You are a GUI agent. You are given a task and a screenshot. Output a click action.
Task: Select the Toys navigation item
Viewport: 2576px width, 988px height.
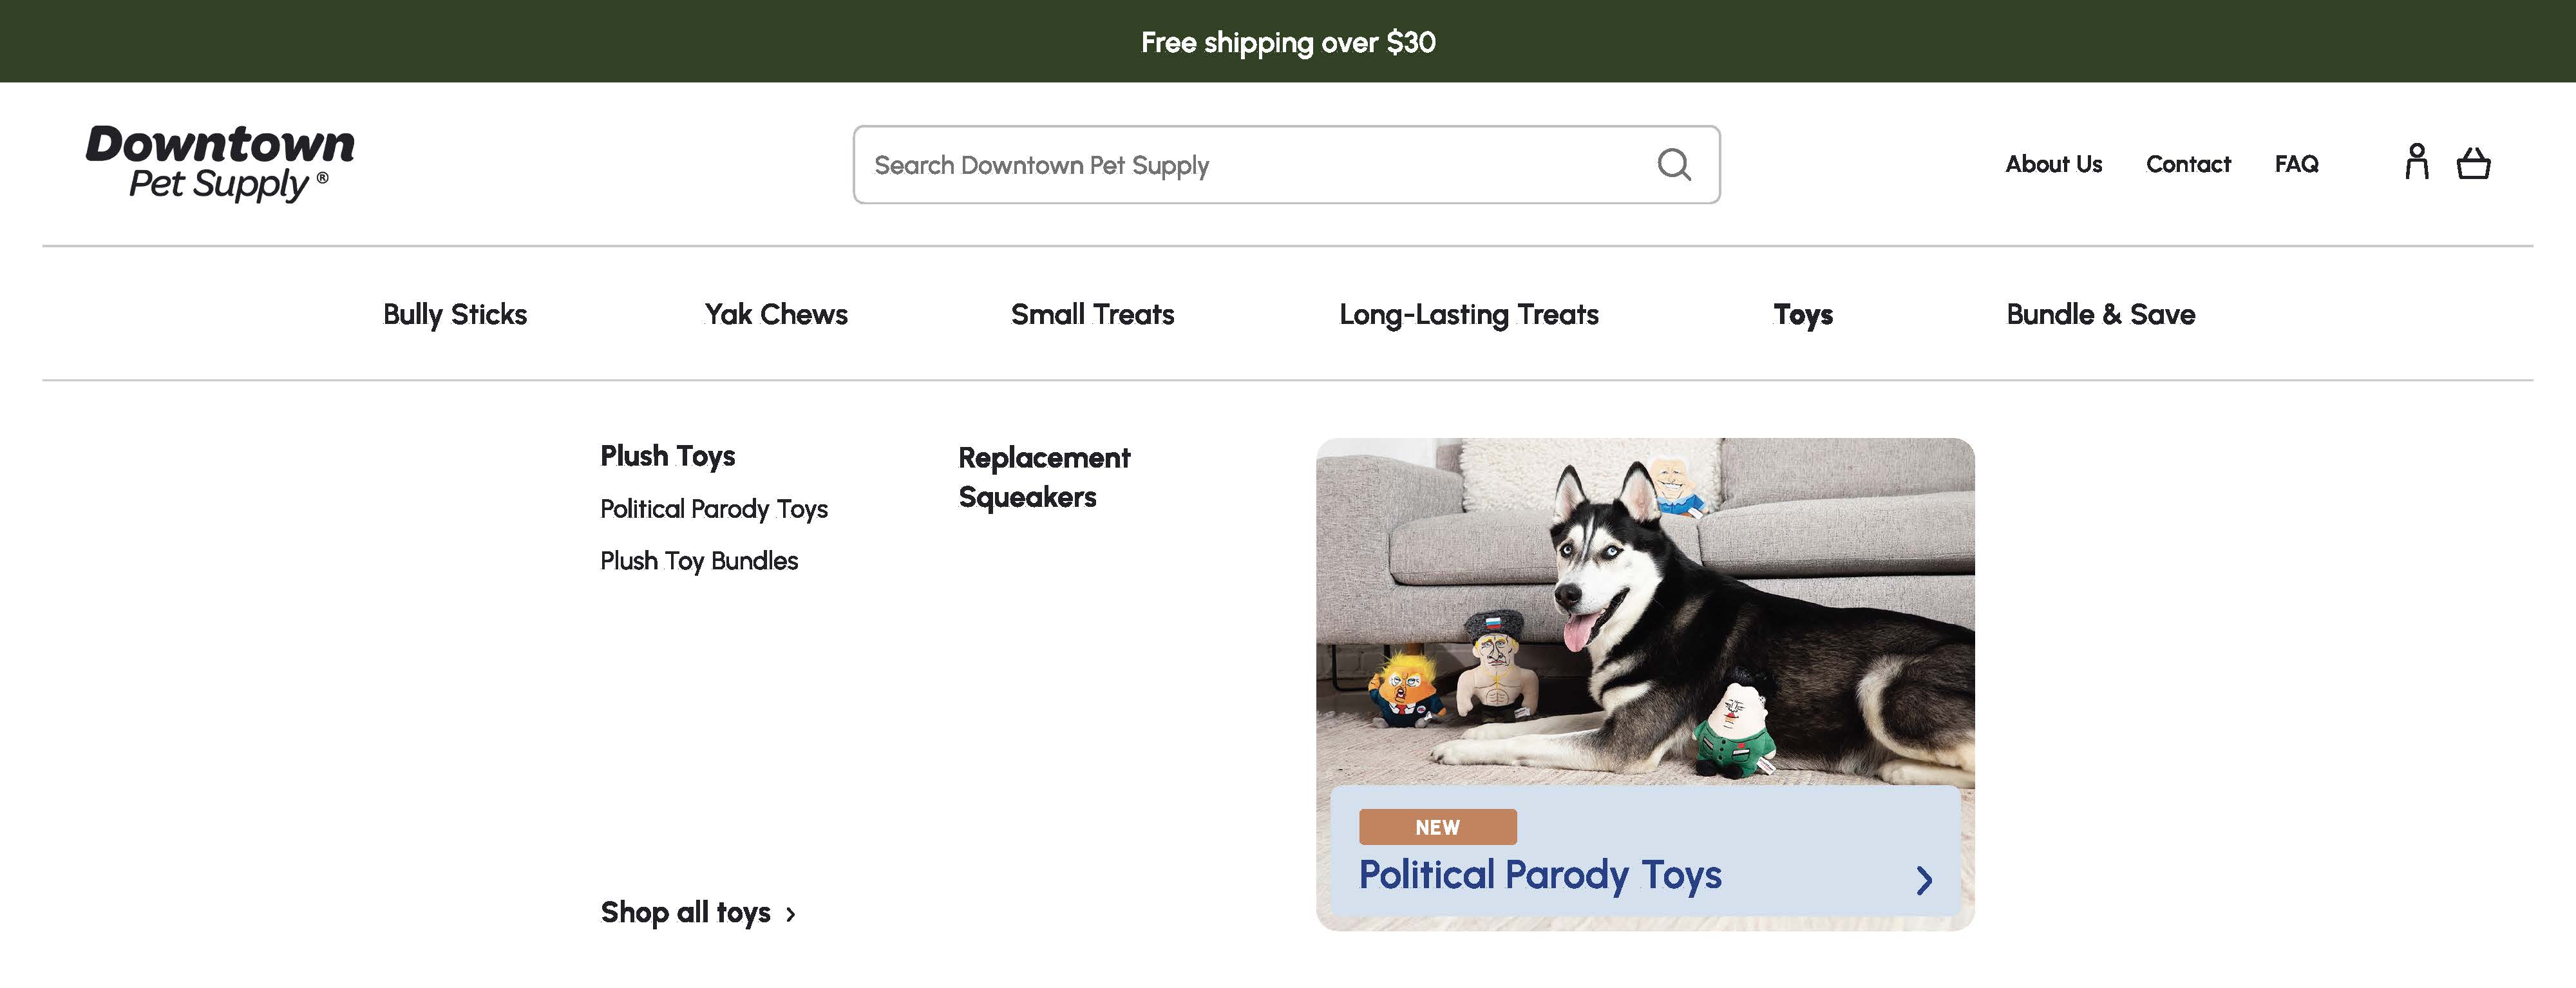pos(1803,314)
